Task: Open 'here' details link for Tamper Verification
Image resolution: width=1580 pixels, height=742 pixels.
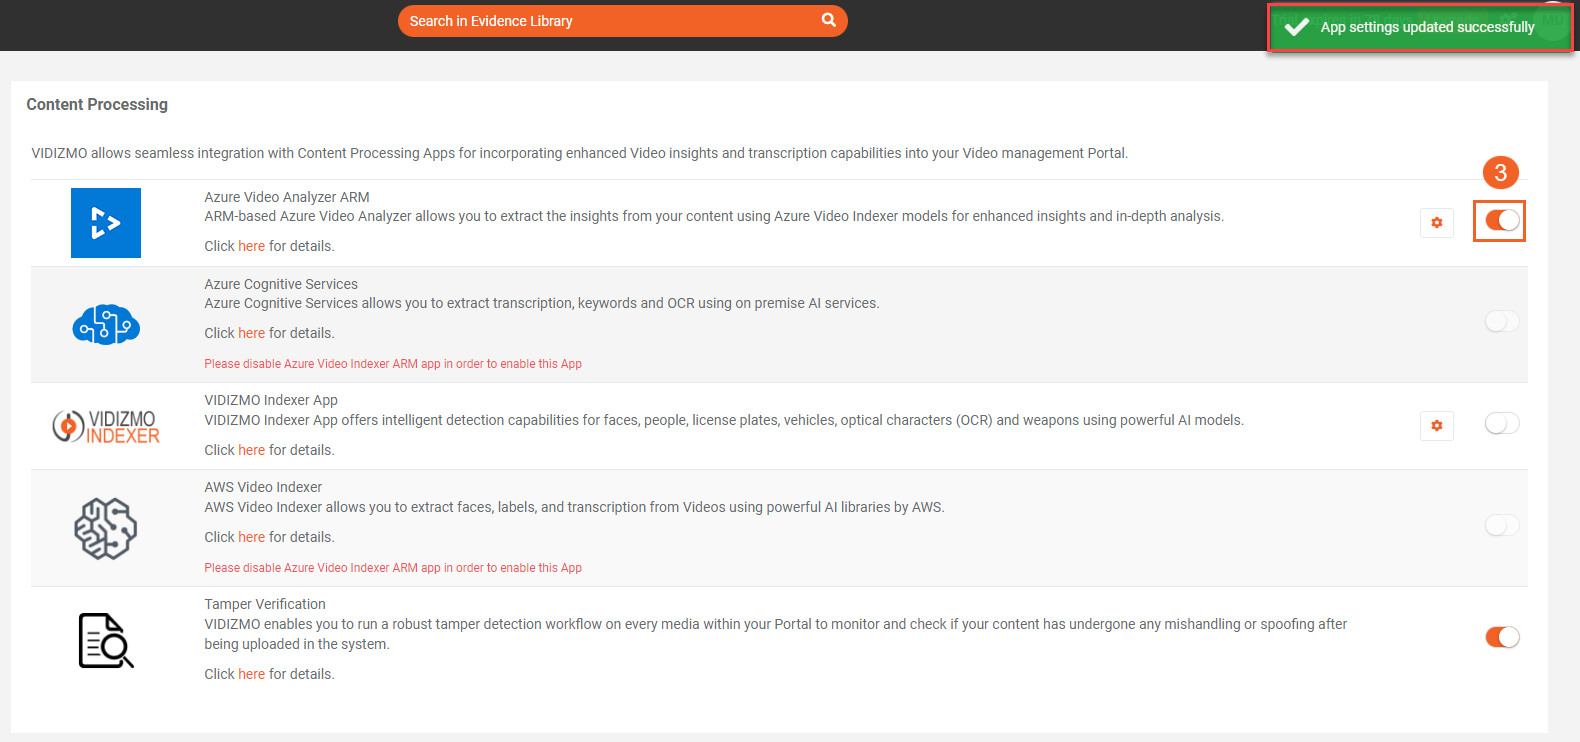Action: point(252,674)
